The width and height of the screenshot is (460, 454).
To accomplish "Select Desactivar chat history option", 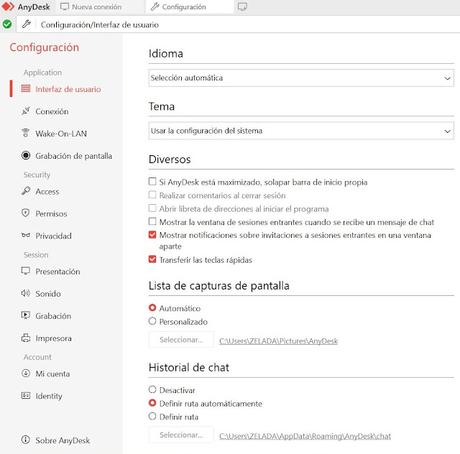I will coord(152,389).
